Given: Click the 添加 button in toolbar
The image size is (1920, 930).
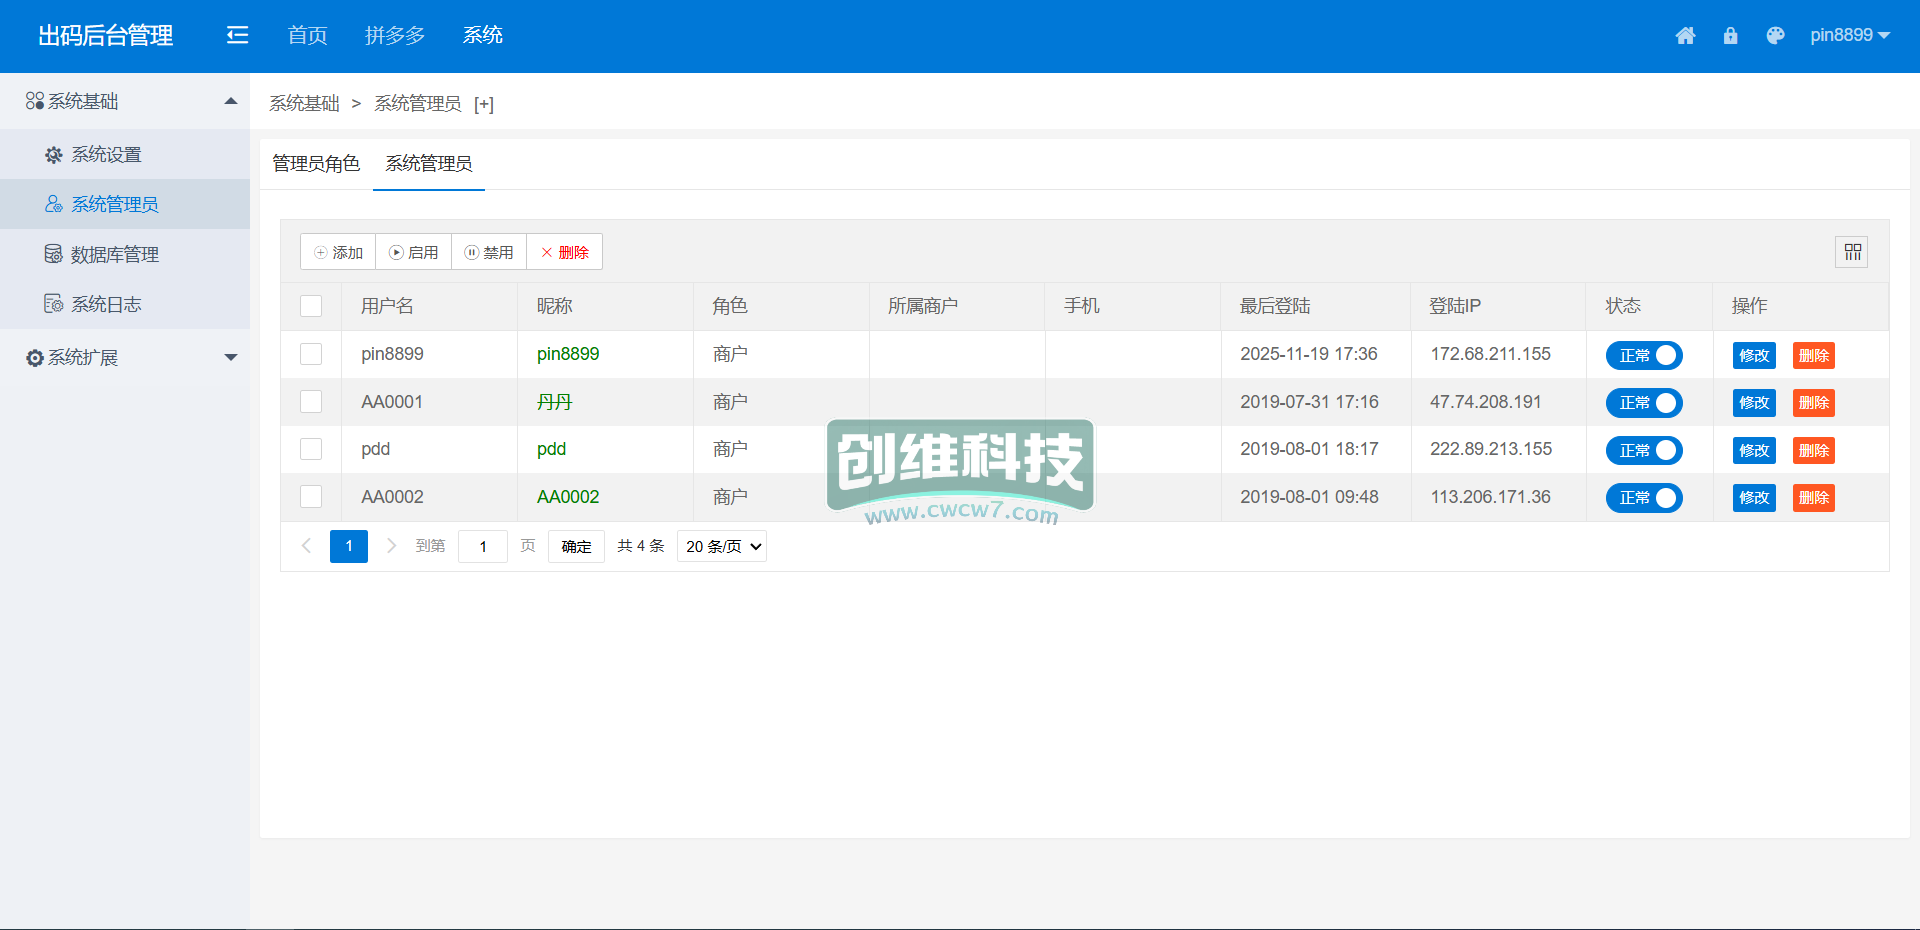Looking at the screenshot, I should click(x=338, y=253).
